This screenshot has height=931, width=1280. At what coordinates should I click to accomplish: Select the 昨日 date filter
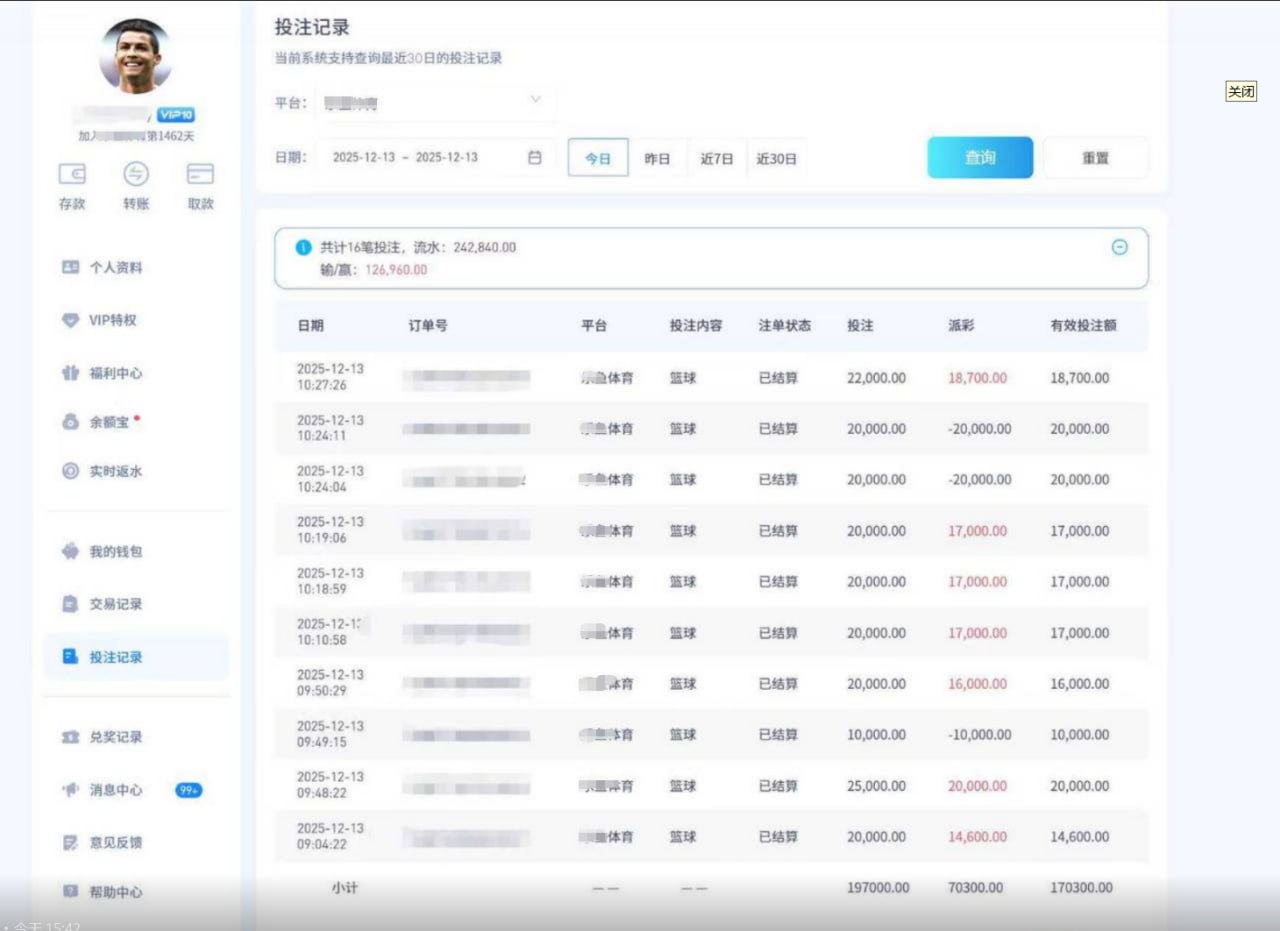coord(657,158)
